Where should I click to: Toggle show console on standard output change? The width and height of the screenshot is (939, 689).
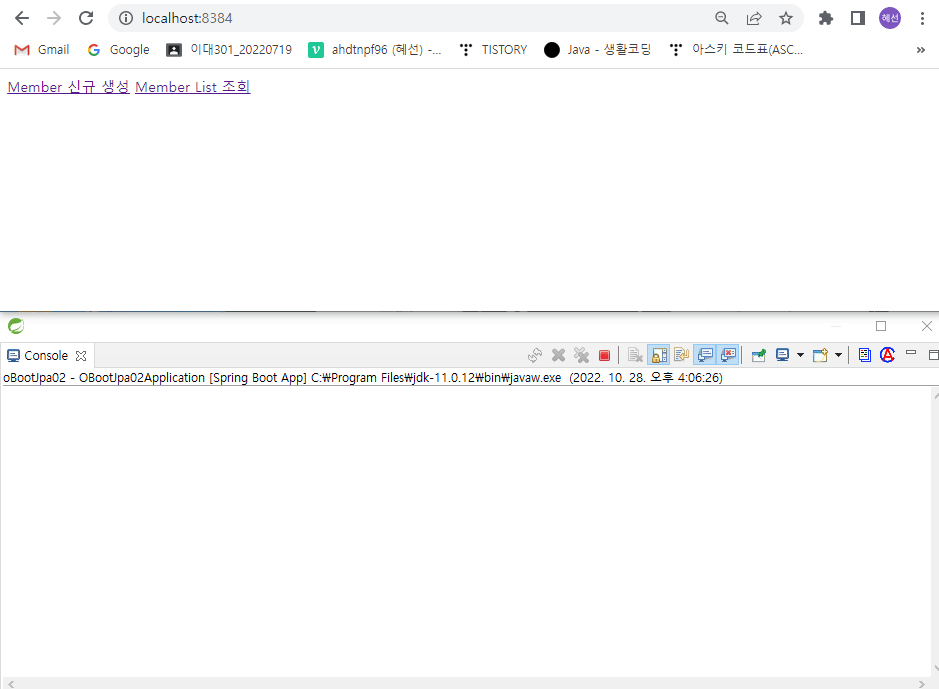pos(705,356)
